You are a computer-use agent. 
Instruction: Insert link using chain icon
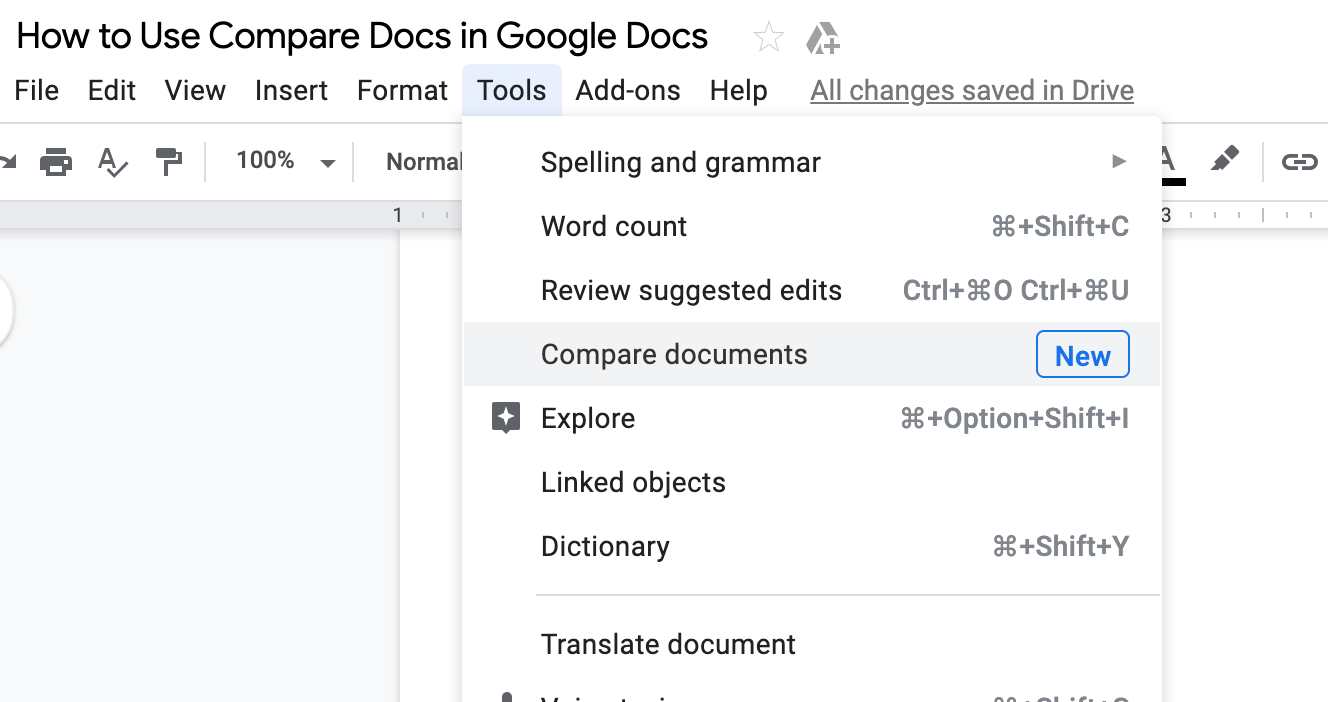point(1299,161)
